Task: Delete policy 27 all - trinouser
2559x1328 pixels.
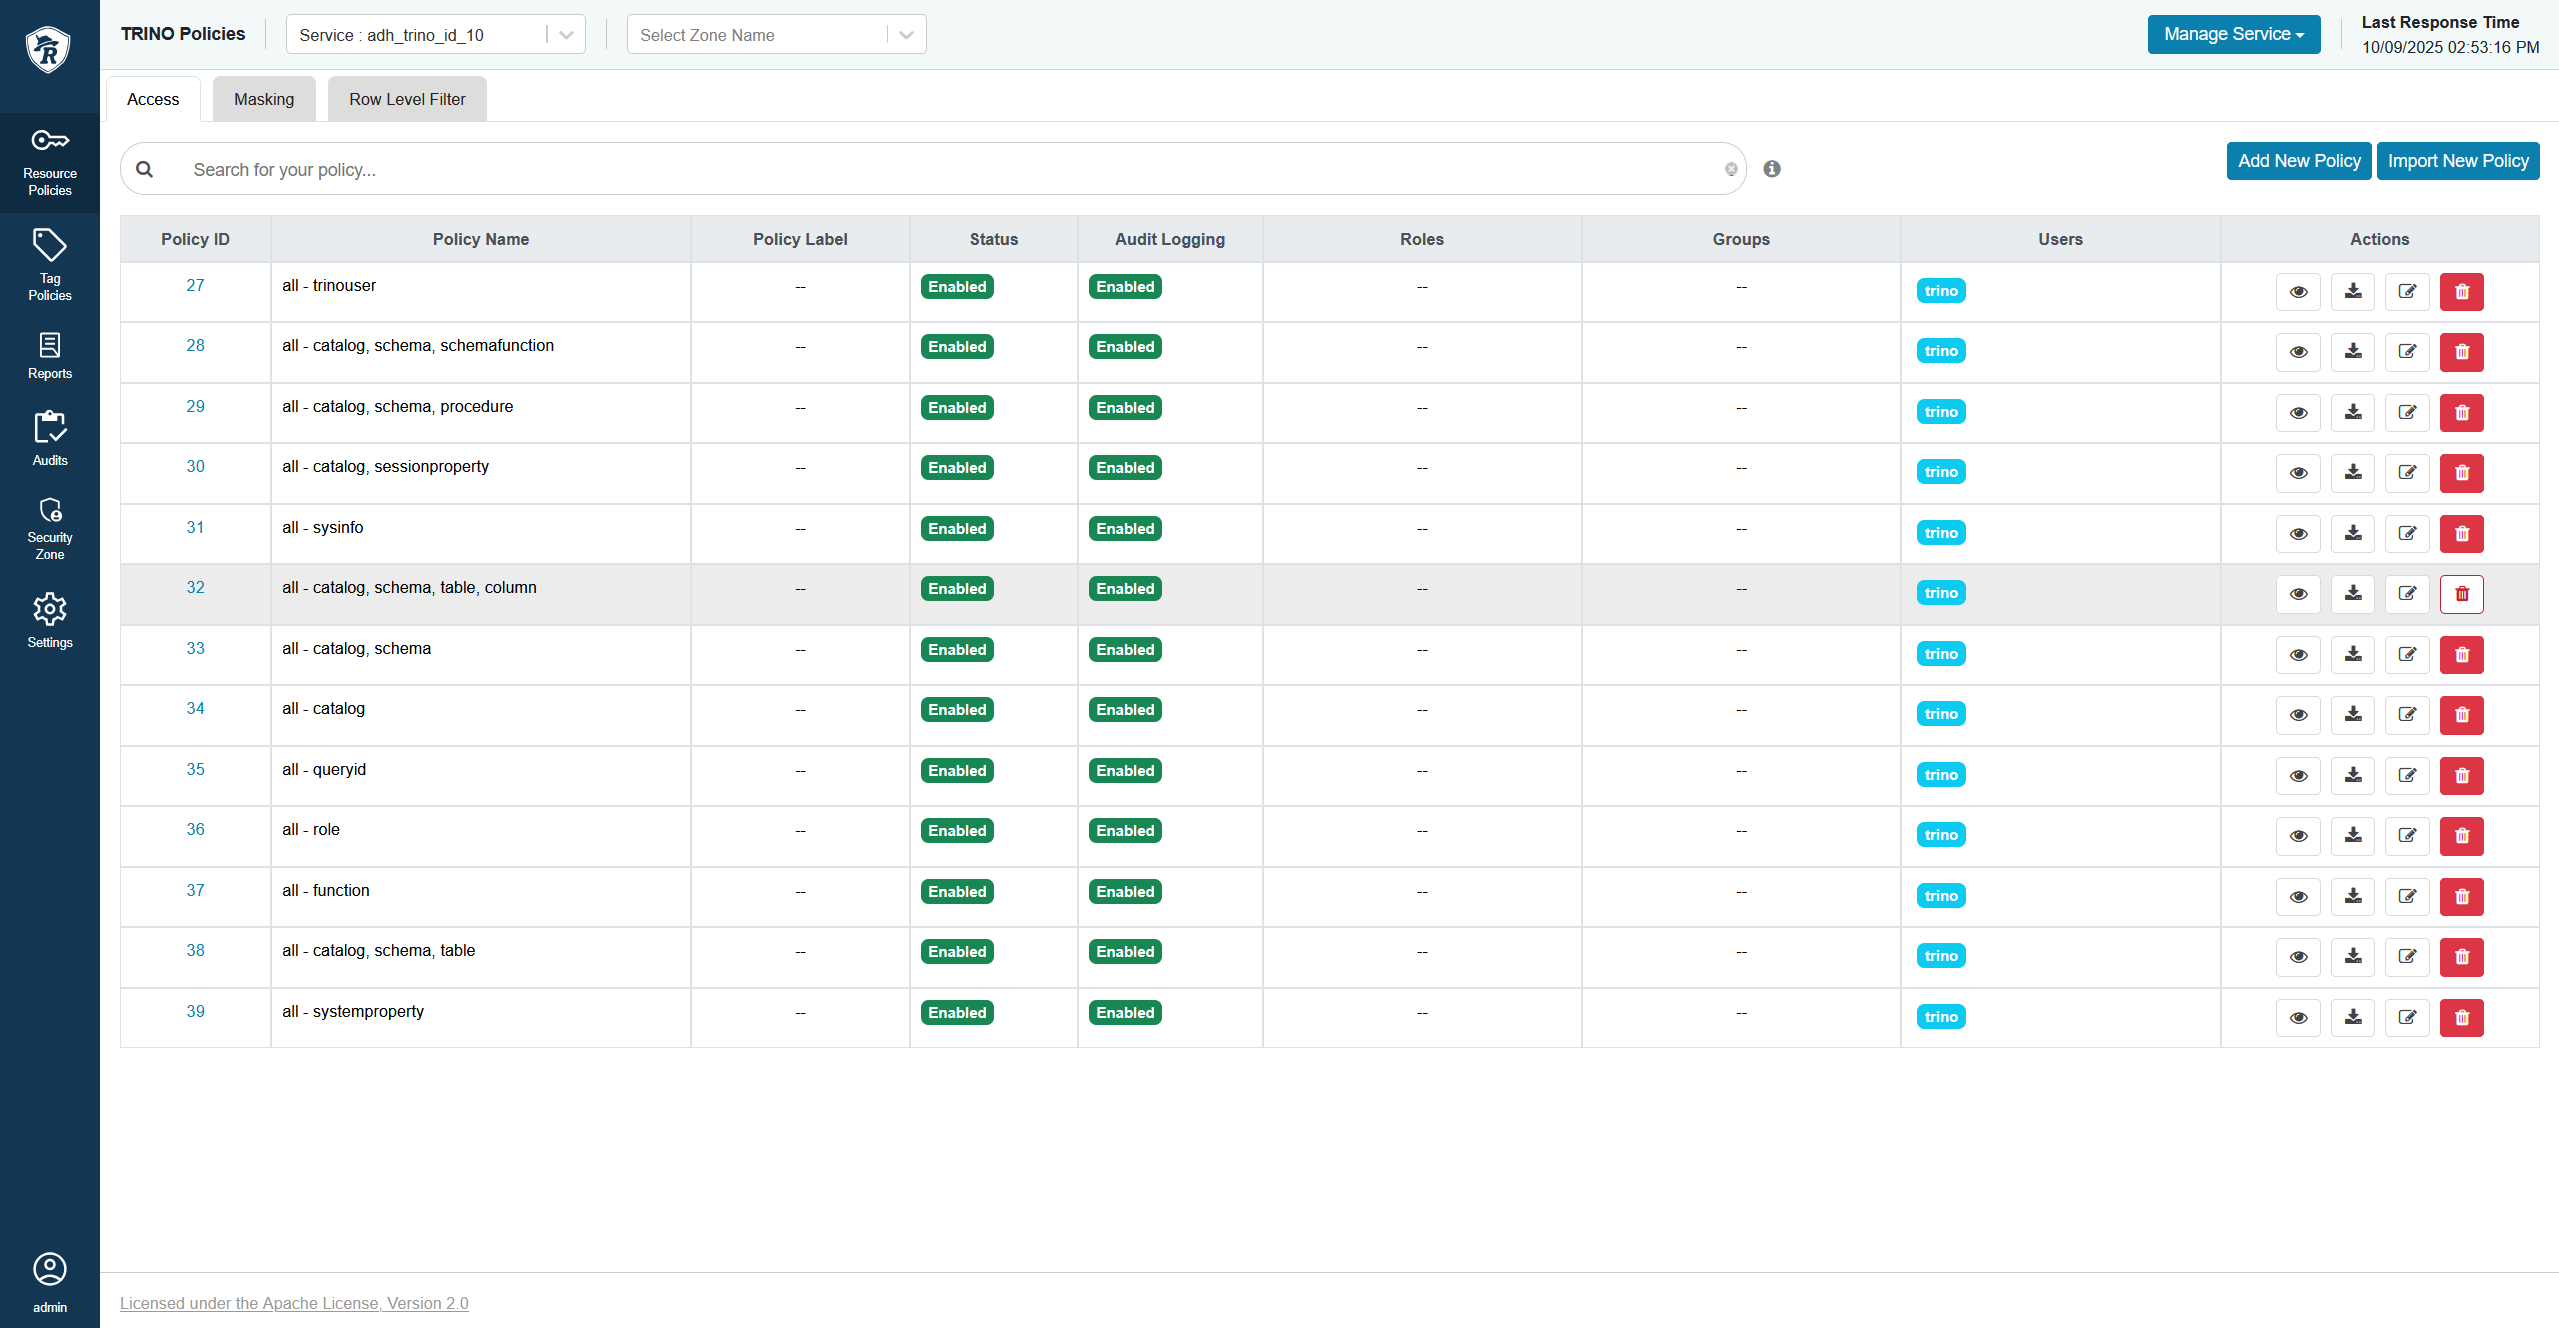Action: coord(2461,292)
